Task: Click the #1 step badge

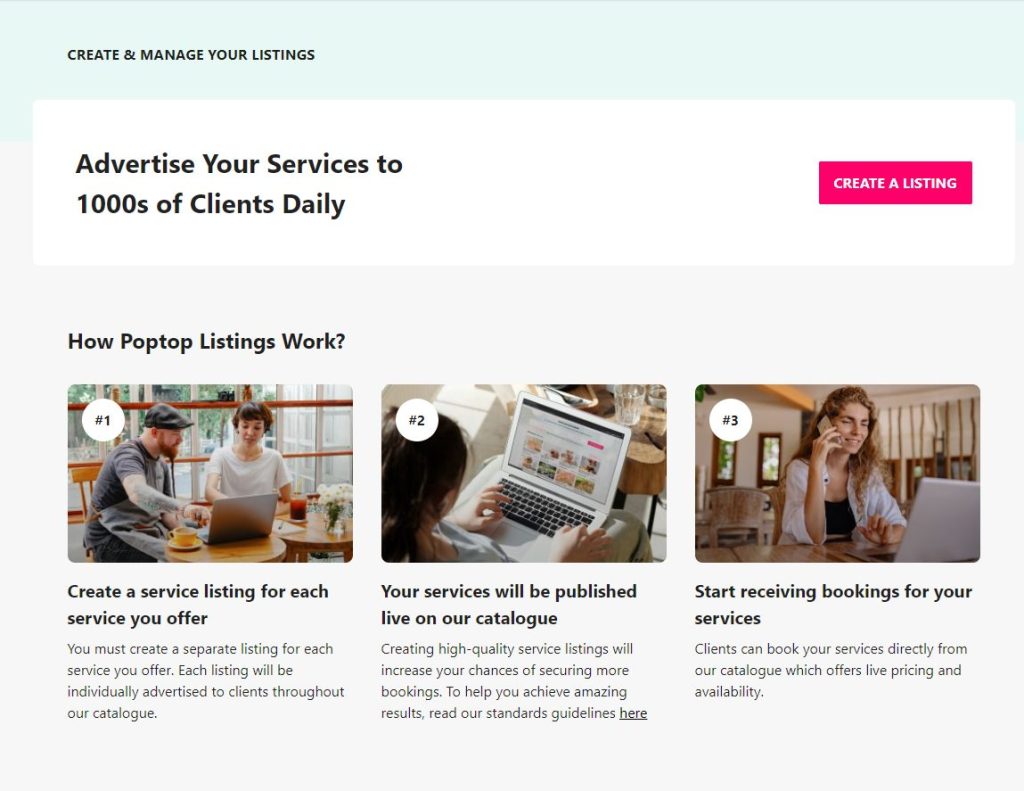Action: (x=103, y=420)
